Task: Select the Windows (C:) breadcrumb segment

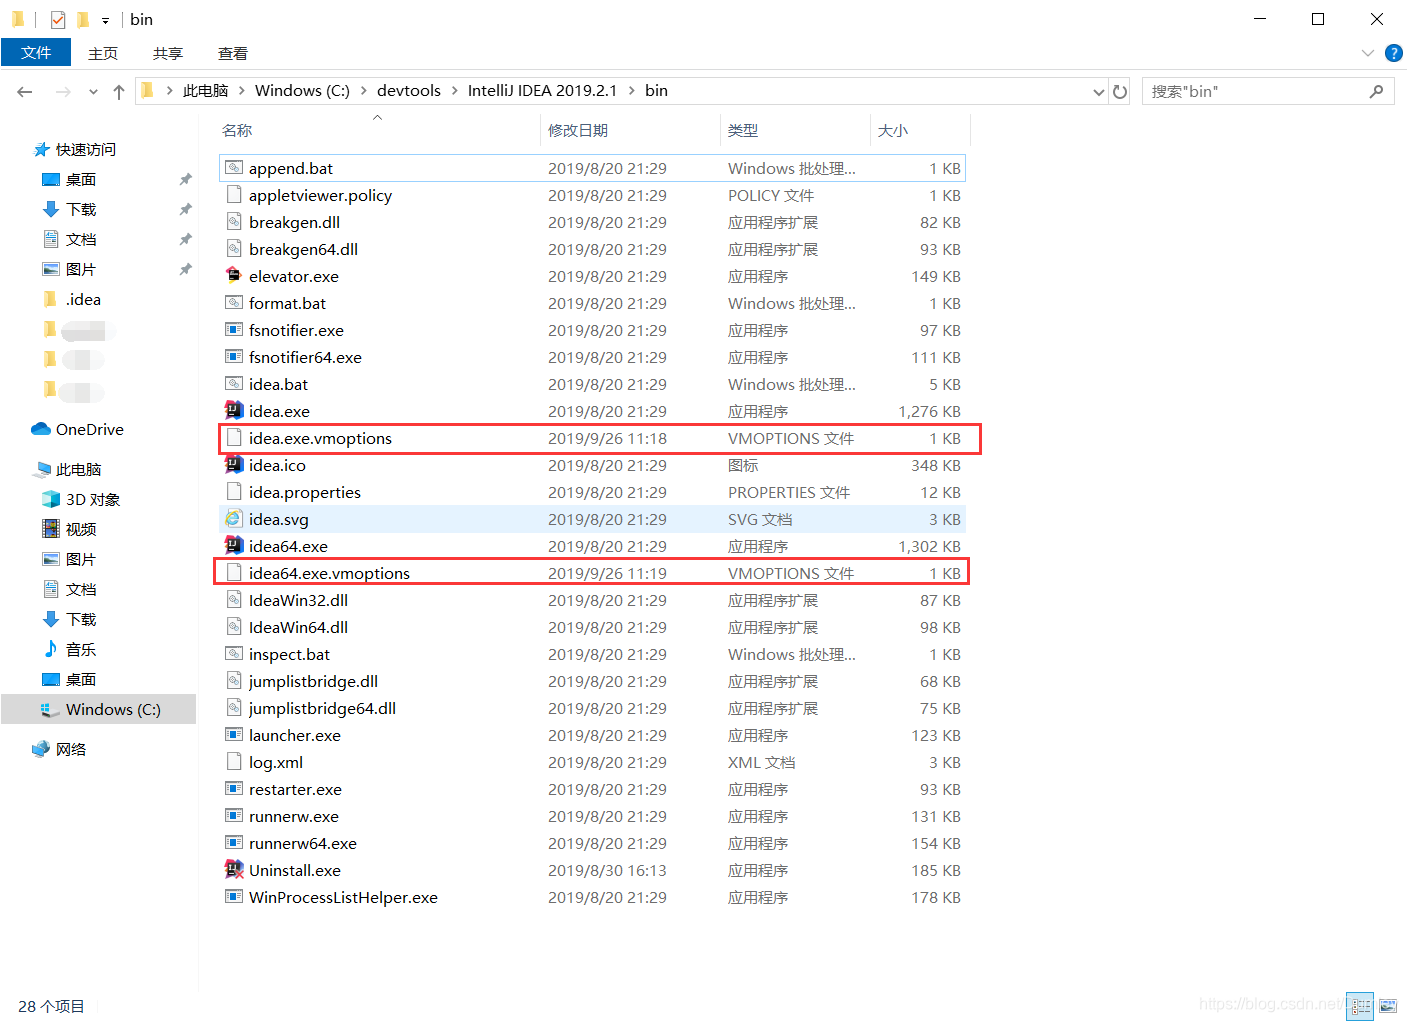Action: (302, 91)
